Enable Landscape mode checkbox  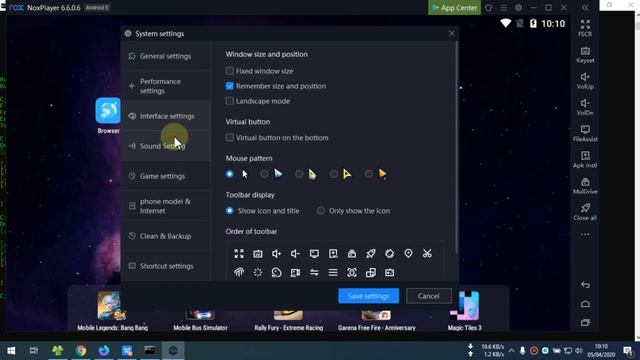point(229,101)
